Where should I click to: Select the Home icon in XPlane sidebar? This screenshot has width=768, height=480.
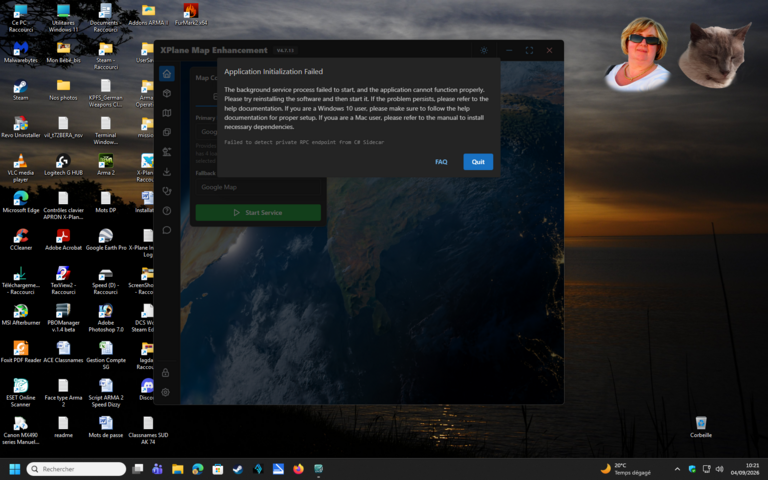coord(167,73)
